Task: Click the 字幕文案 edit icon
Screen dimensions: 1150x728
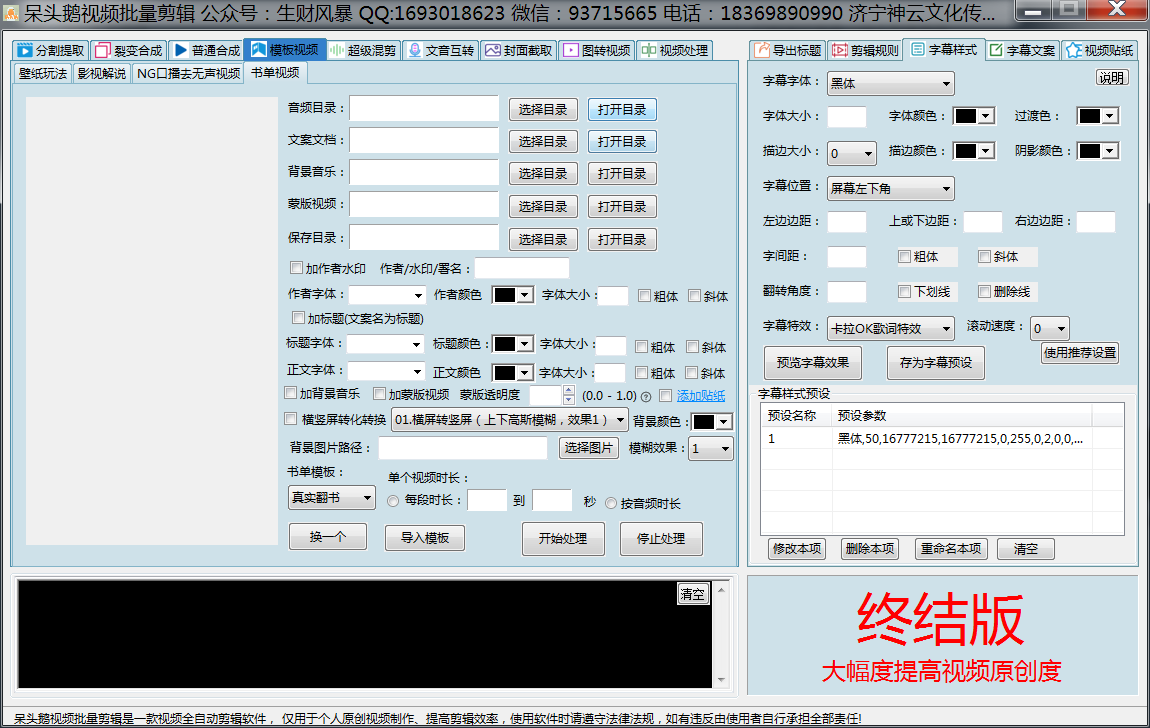Action: (996, 50)
